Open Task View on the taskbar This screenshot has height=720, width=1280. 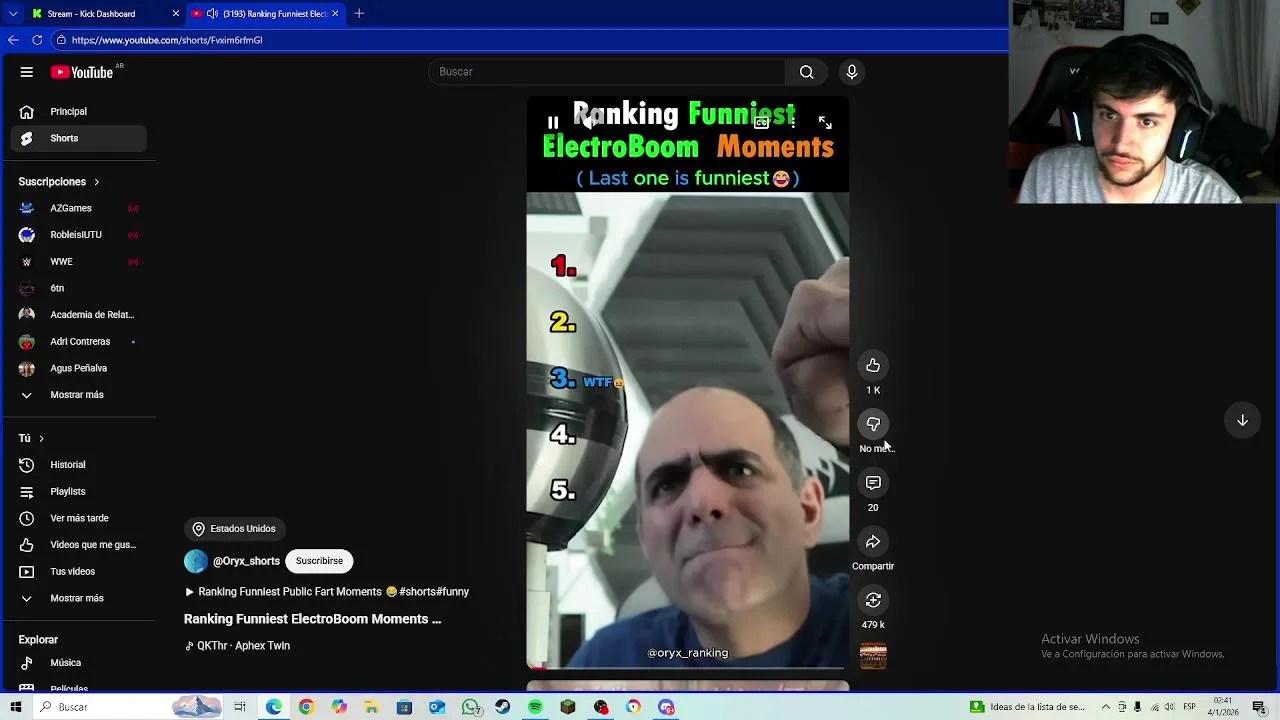pos(240,707)
